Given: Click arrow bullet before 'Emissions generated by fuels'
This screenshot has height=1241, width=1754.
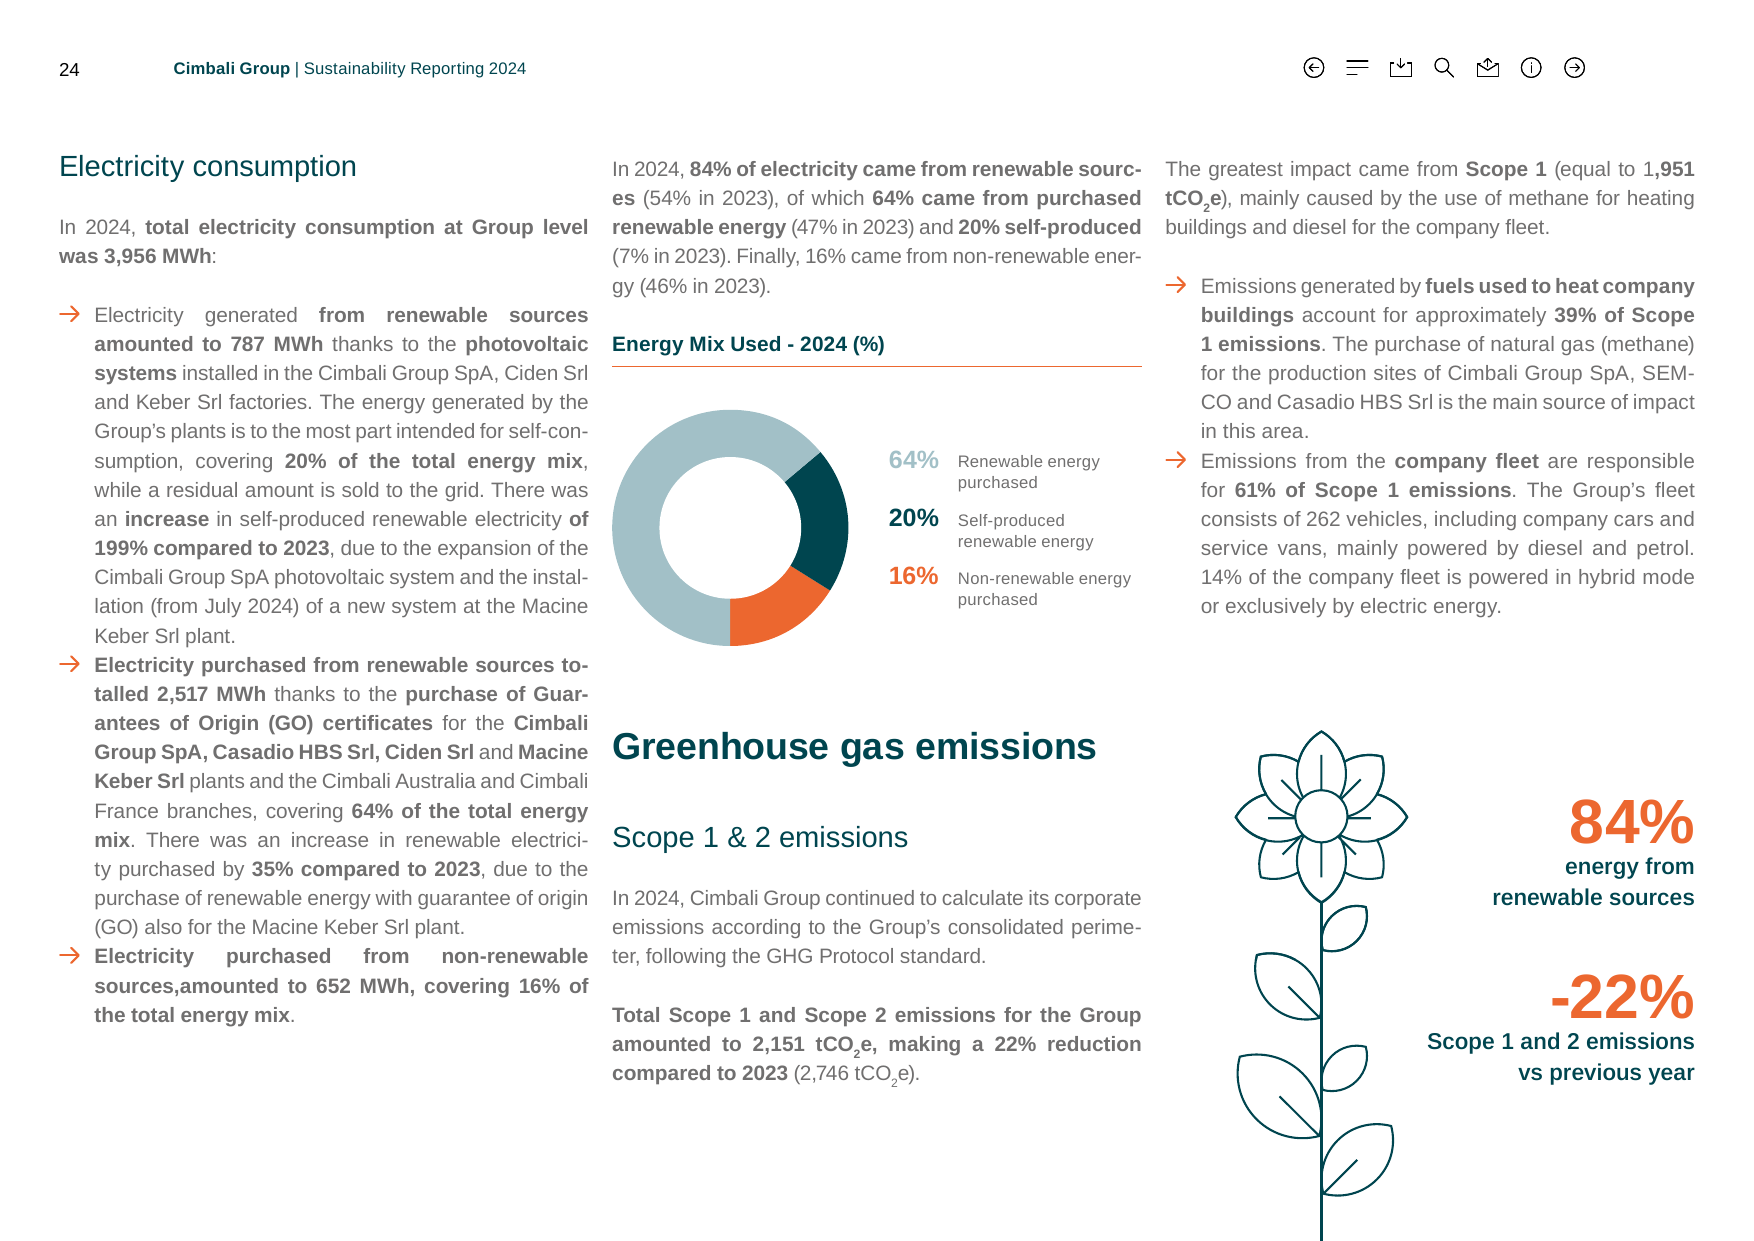Looking at the screenshot, I should [x=1176, y=285].
